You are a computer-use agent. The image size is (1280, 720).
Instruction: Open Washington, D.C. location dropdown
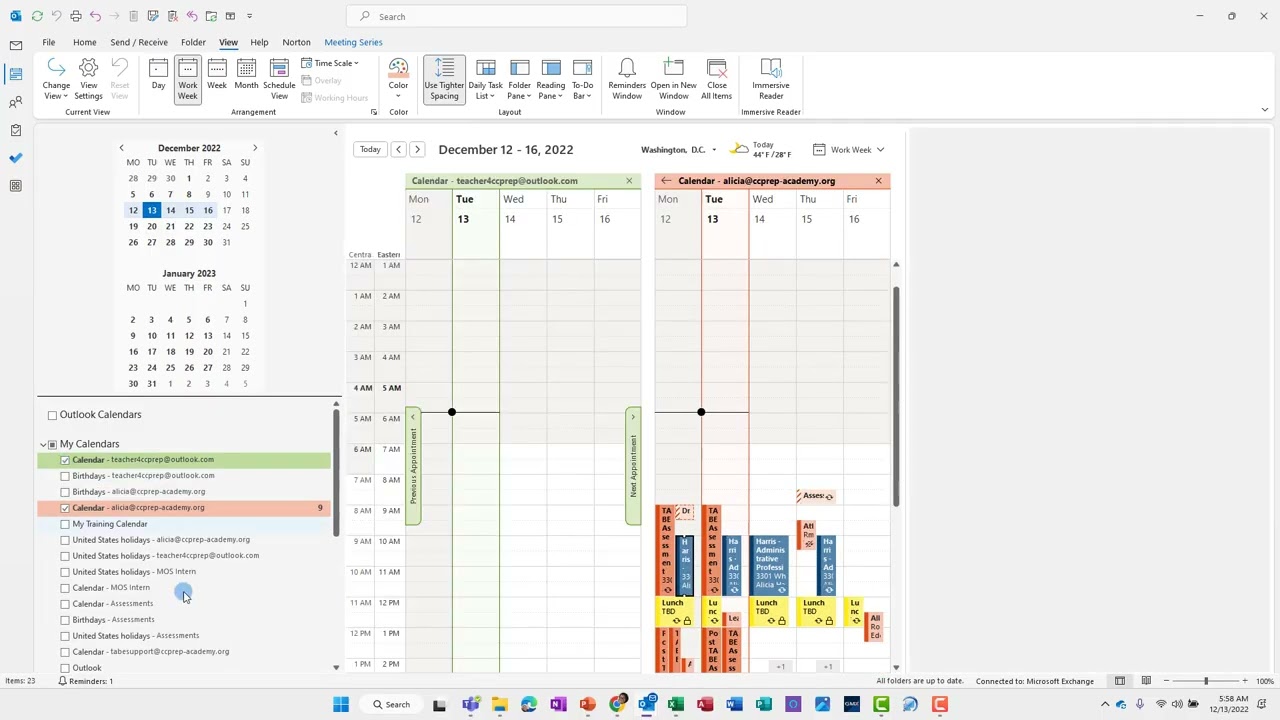tap(679, 150)
